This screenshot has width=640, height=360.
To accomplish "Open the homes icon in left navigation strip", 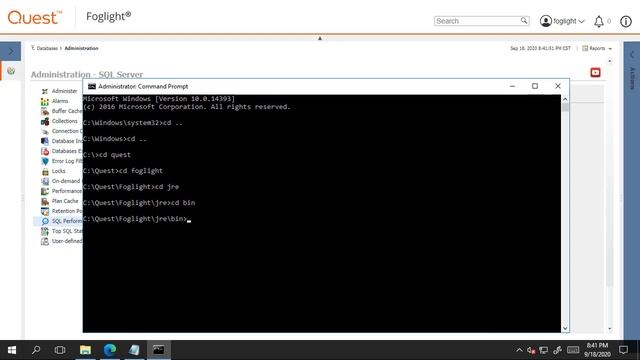I will click(x=11, y=71).
